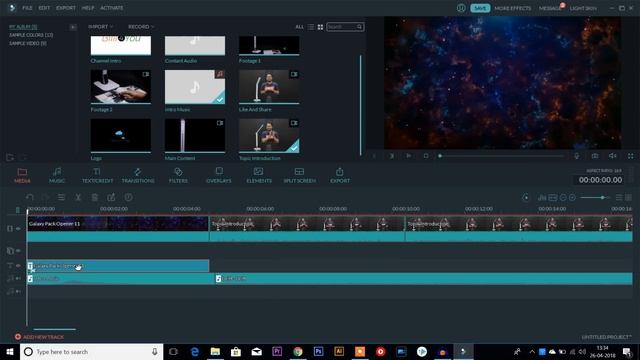
Task: Mute the first music track
Action: pyautogui.click(x=18, y=278)
